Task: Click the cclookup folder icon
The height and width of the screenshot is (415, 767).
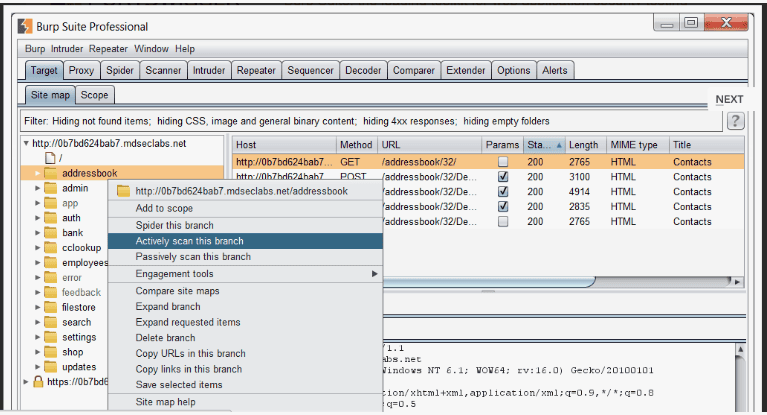Action: coord(50,248)
